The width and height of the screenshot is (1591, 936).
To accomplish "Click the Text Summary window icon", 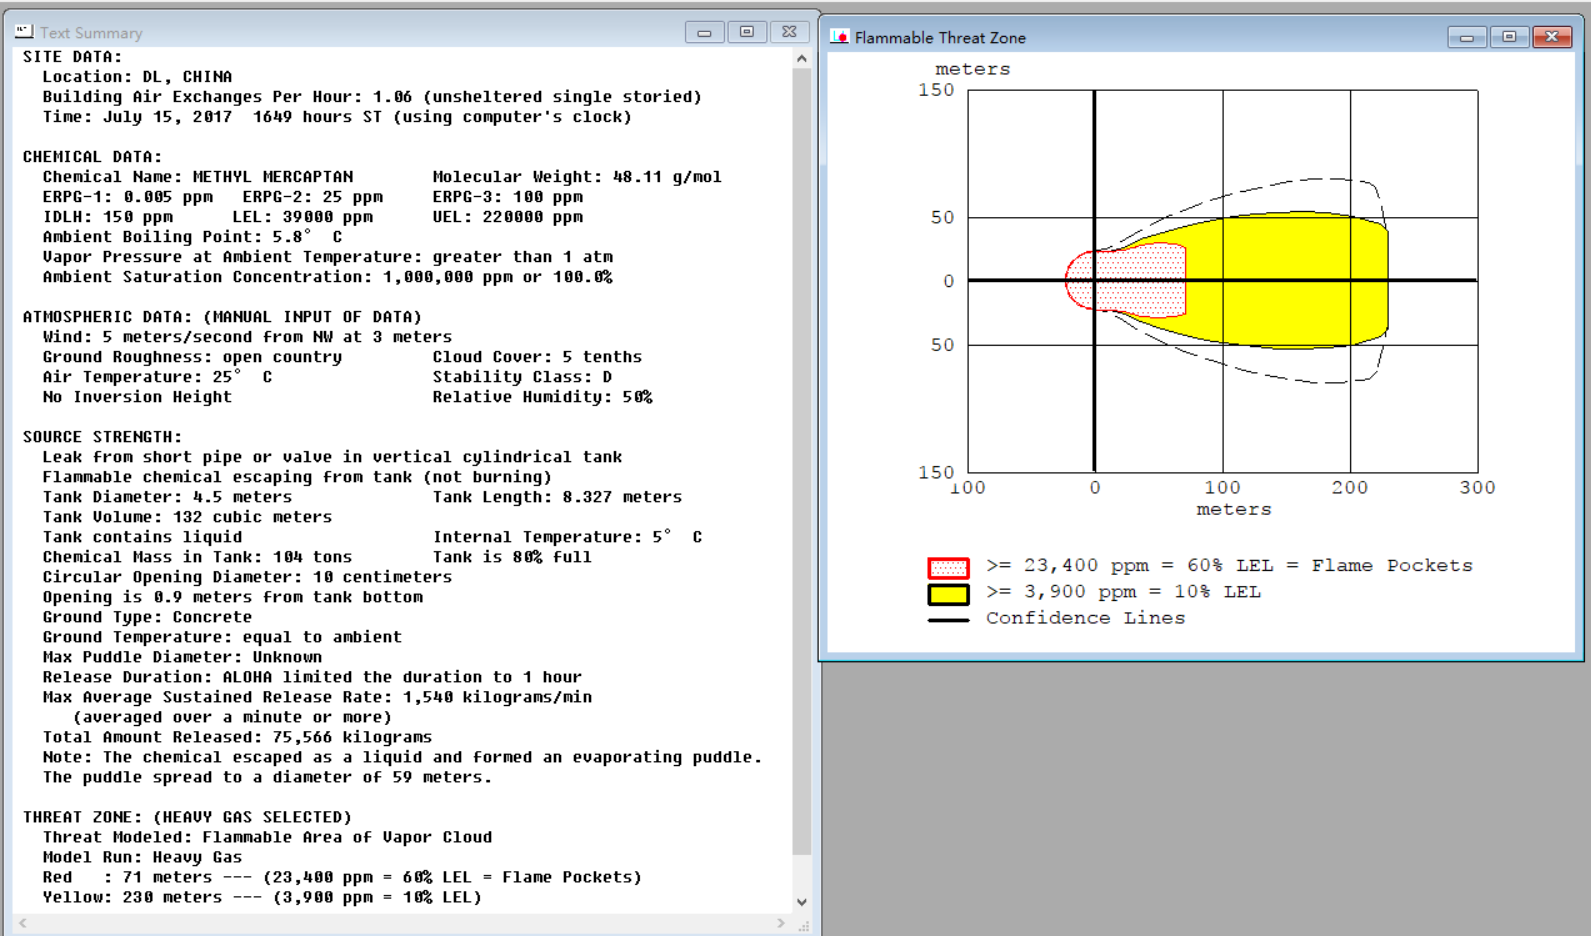I will click(24, 32).
